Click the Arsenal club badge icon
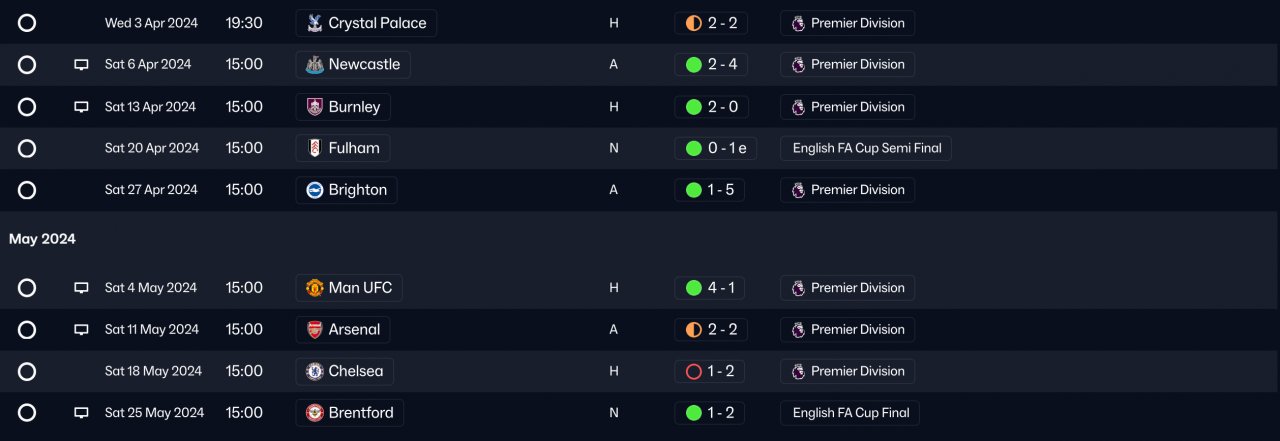The width and height of the screenshot is (1280, 441). (315, 330)
